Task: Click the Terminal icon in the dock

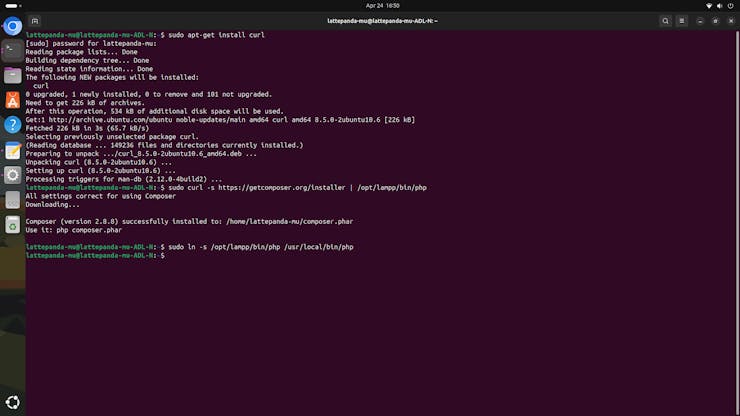Action: [13, 50]
